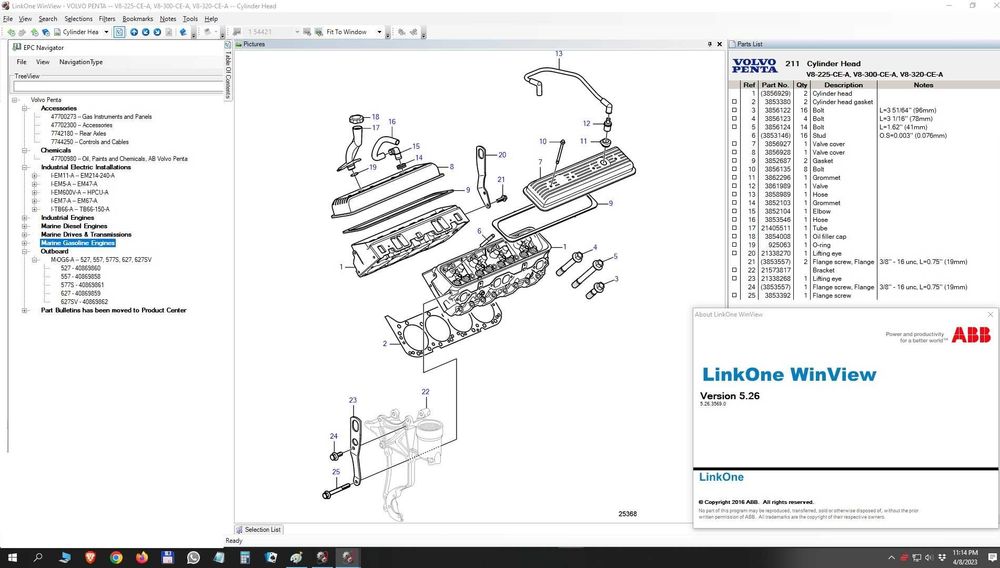Close the About LinkOne WinView dialog

coord(990,314)
